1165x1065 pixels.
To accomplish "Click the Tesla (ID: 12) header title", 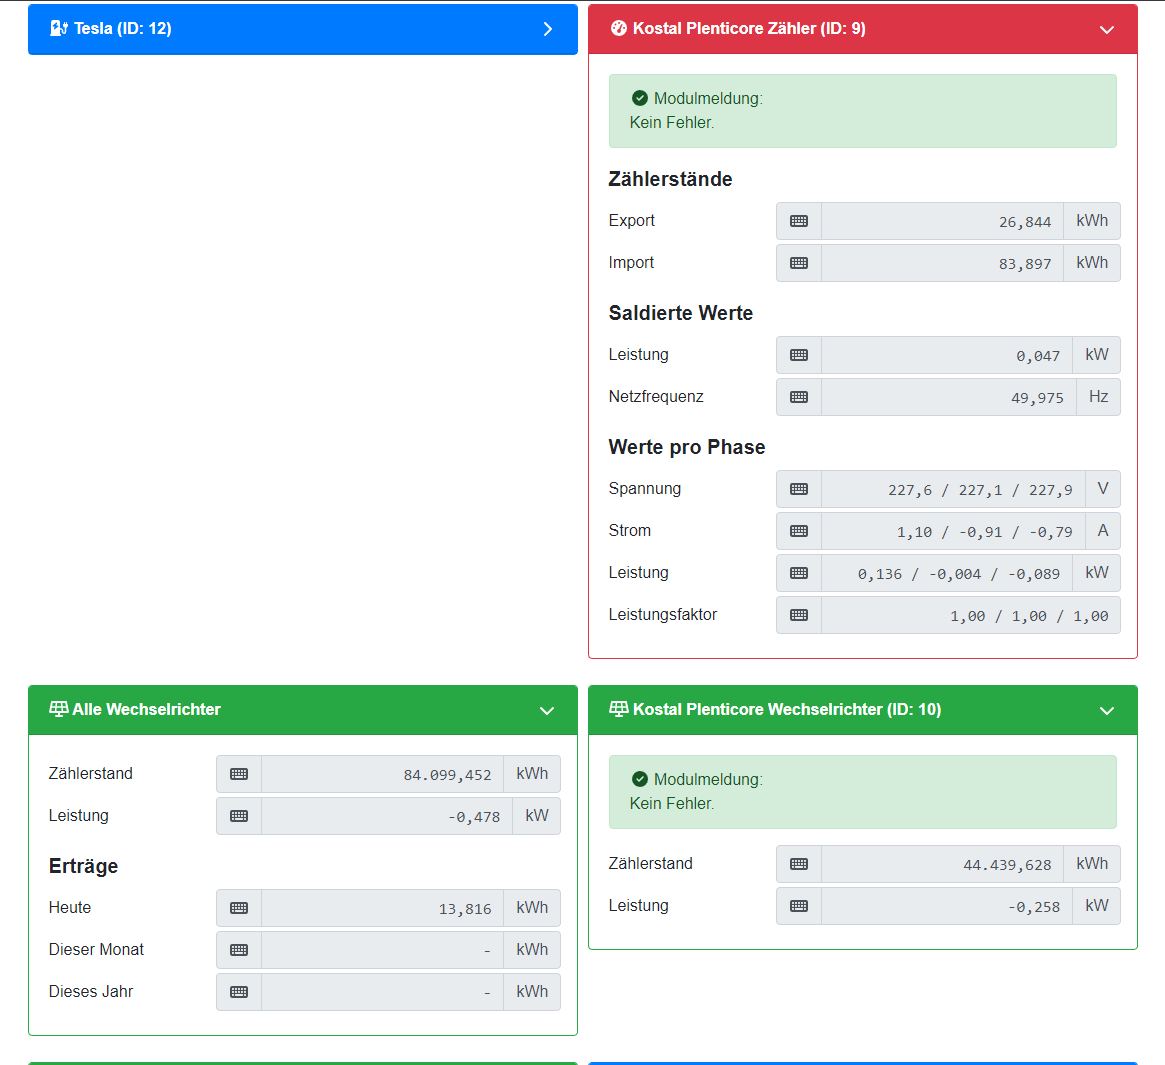I will 123,28.
